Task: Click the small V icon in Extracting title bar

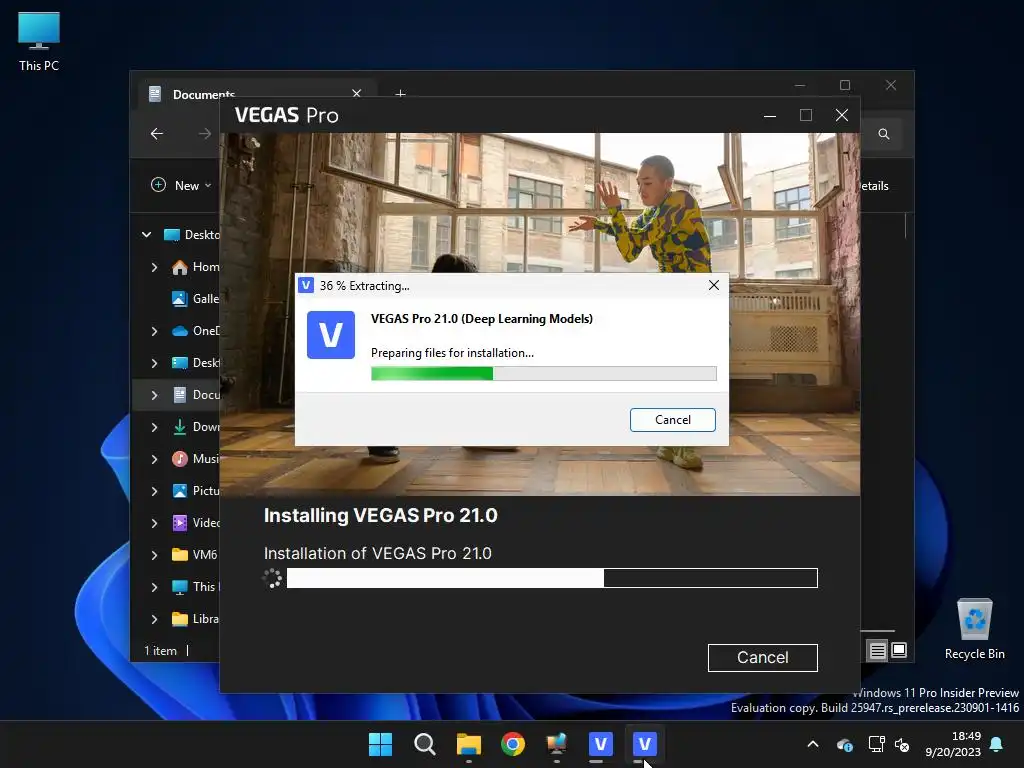Action: [306, 285]
